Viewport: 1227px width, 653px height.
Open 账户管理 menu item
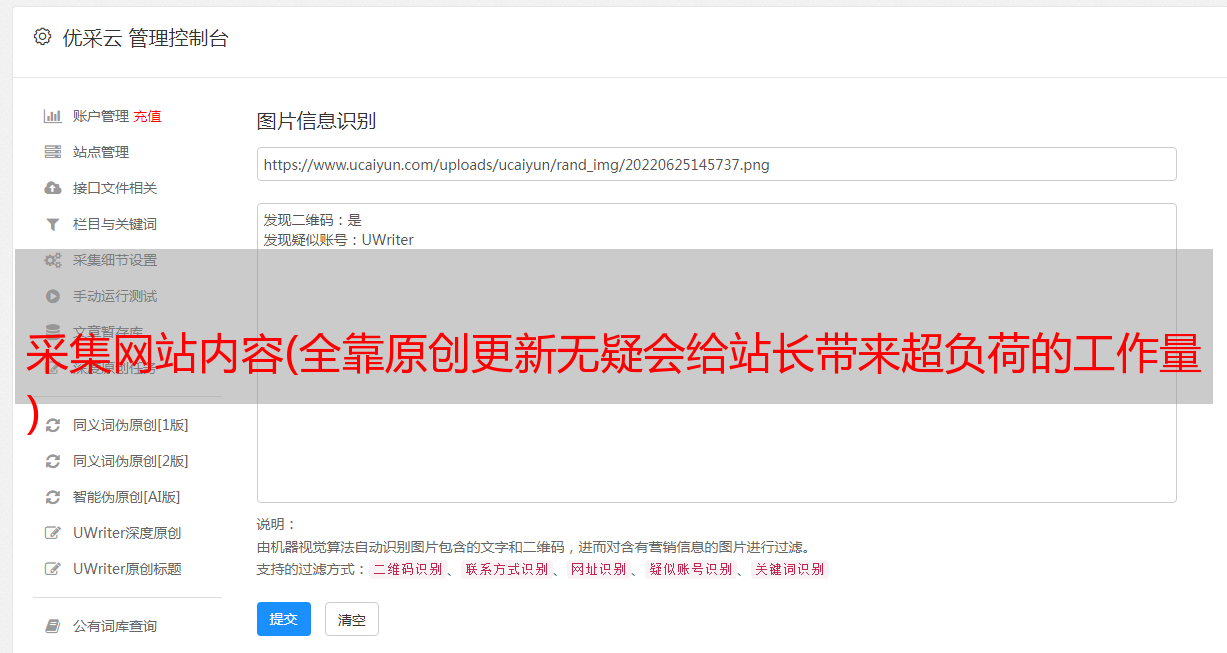click(101, 116)
